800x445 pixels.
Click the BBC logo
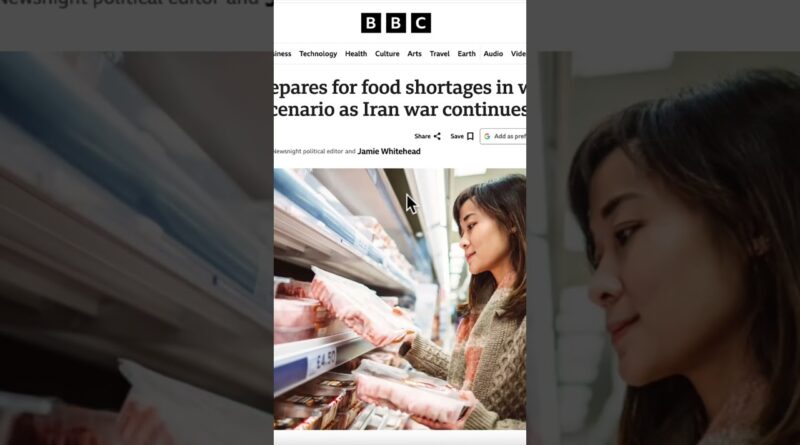pos(396,23)
